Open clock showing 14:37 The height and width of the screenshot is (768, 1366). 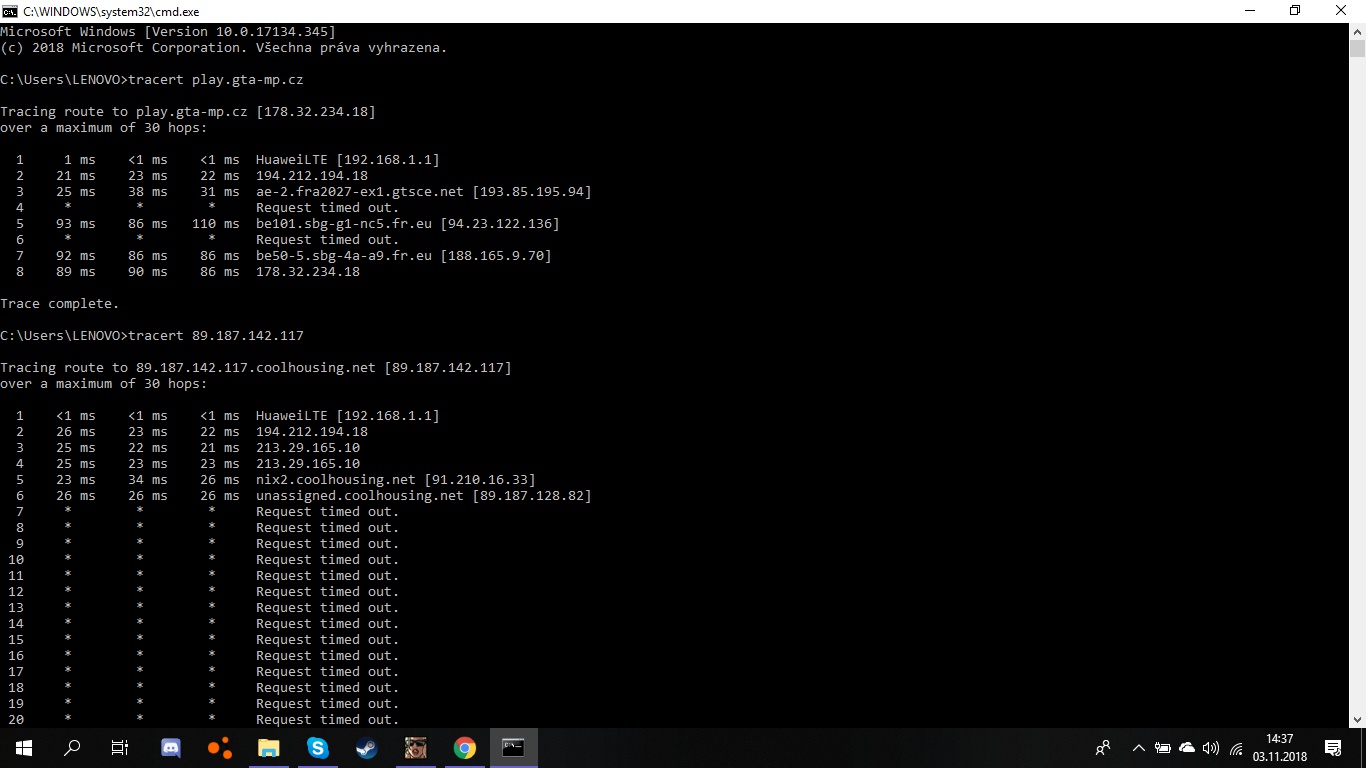coord(1280,748)
